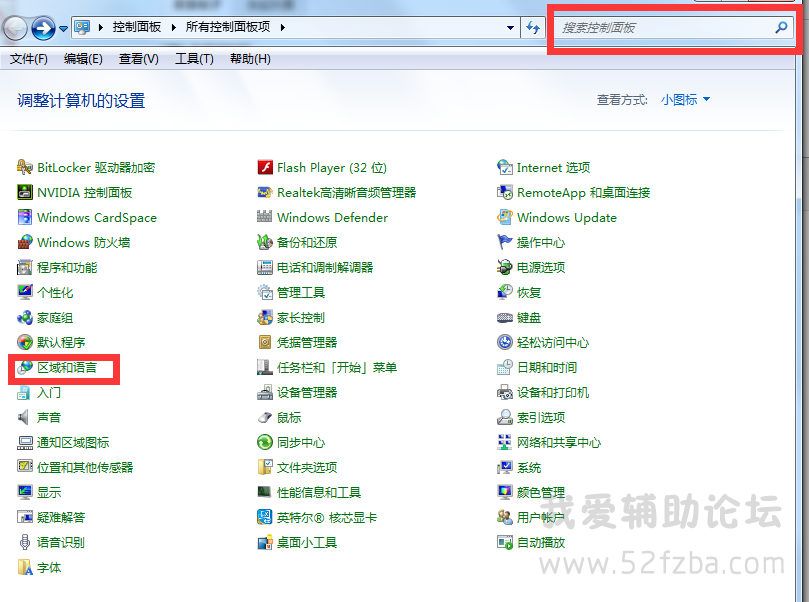Image resolution: width=809 pixels, height=602 pixels.
Task: Click the 控制面板 breadcrumb segment
Action: pos(137,27)
